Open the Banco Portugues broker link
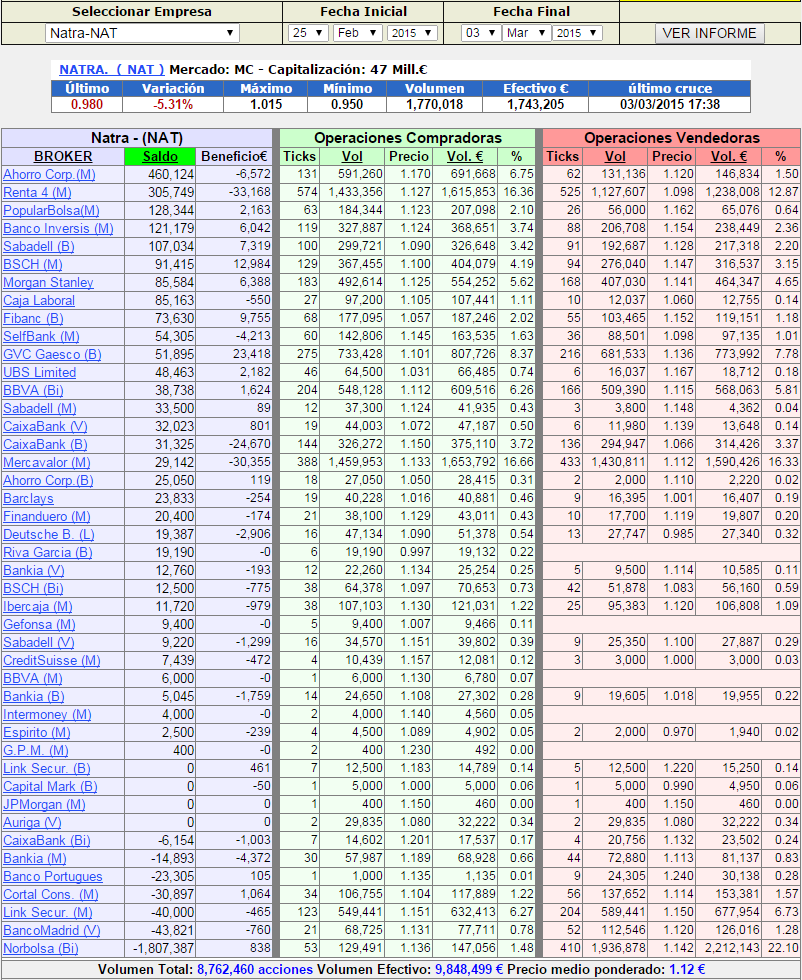 [53, 878]
